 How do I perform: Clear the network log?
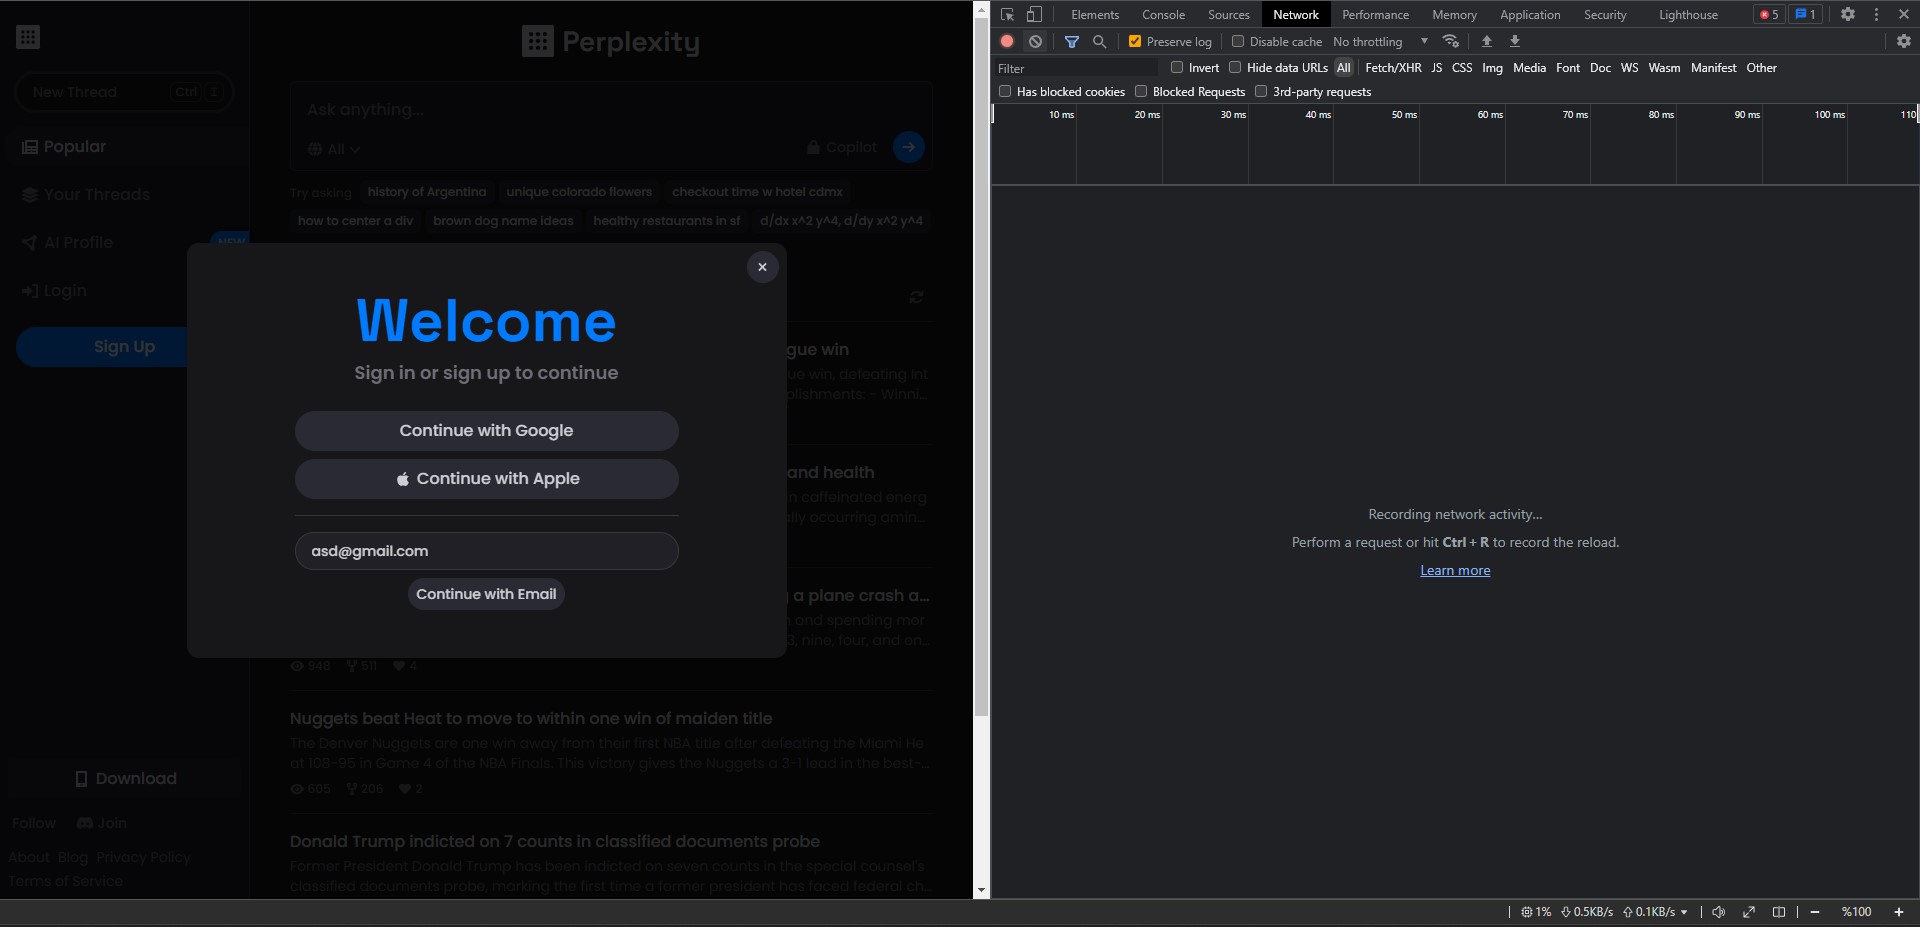click(x=1035, y=41)
